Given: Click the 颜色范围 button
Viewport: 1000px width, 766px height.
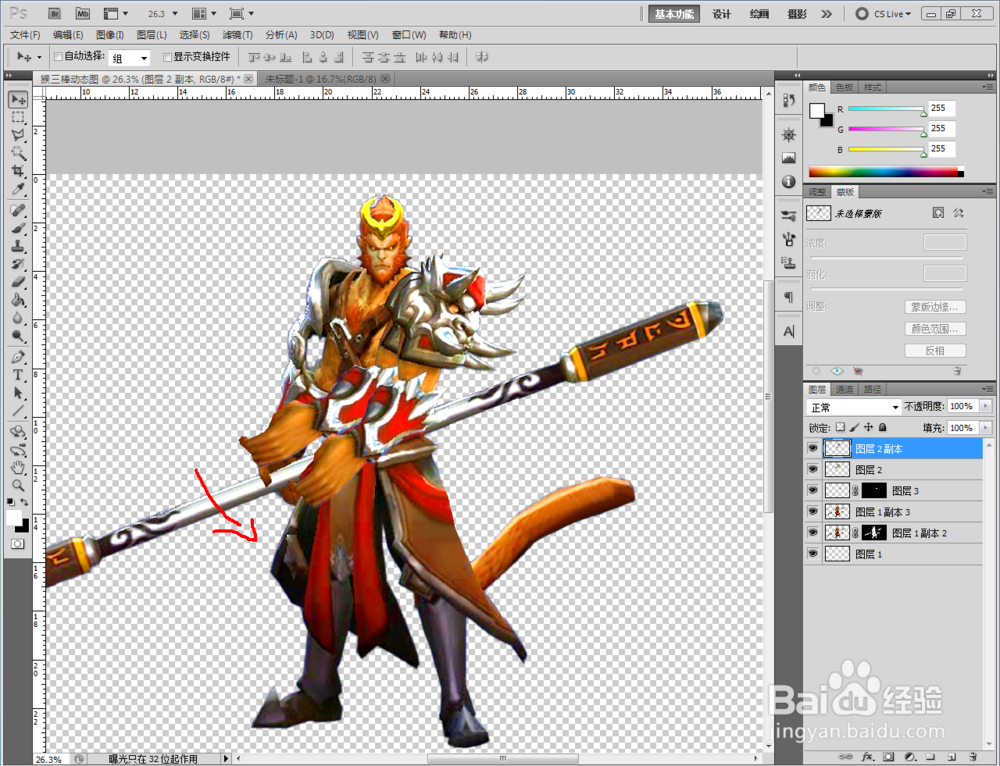Looking at the screenshot, I should [x=935, y=328].
